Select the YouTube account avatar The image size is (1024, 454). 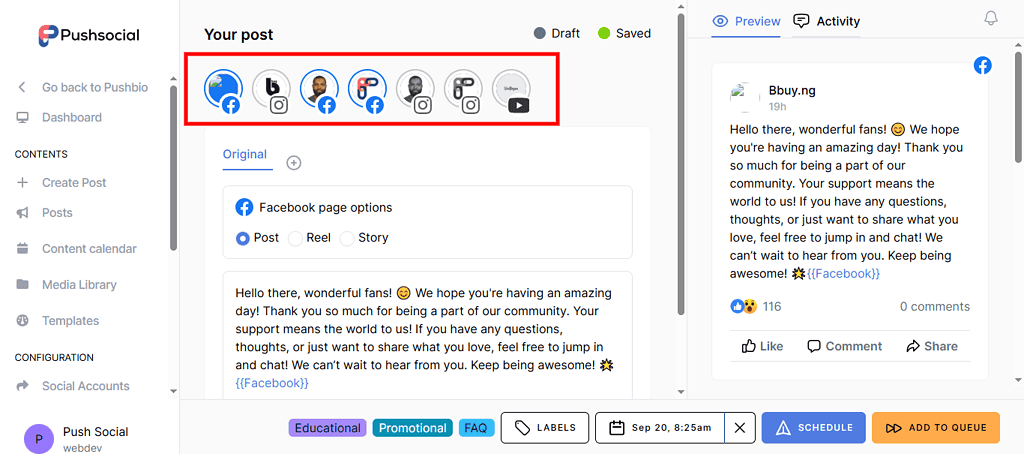click(x=511, y=89)
